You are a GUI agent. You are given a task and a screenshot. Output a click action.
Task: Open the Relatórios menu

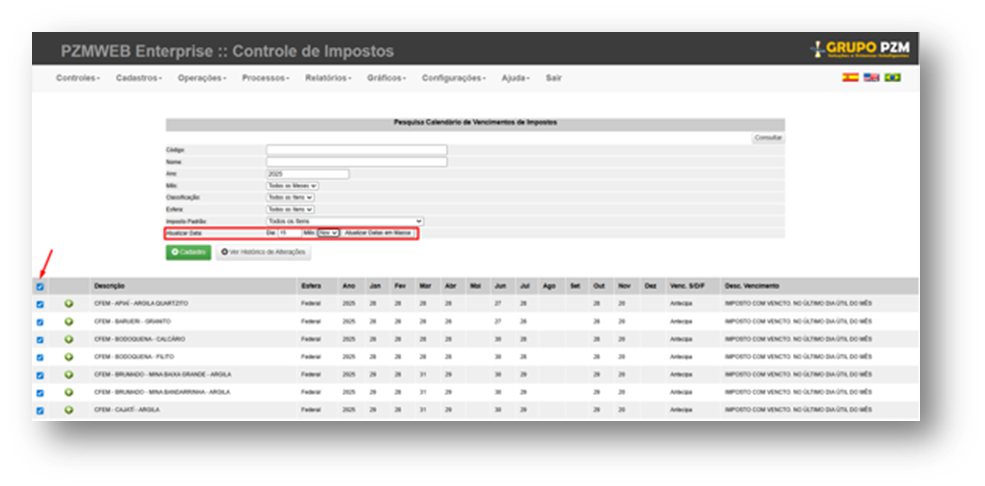pos(327,78)
